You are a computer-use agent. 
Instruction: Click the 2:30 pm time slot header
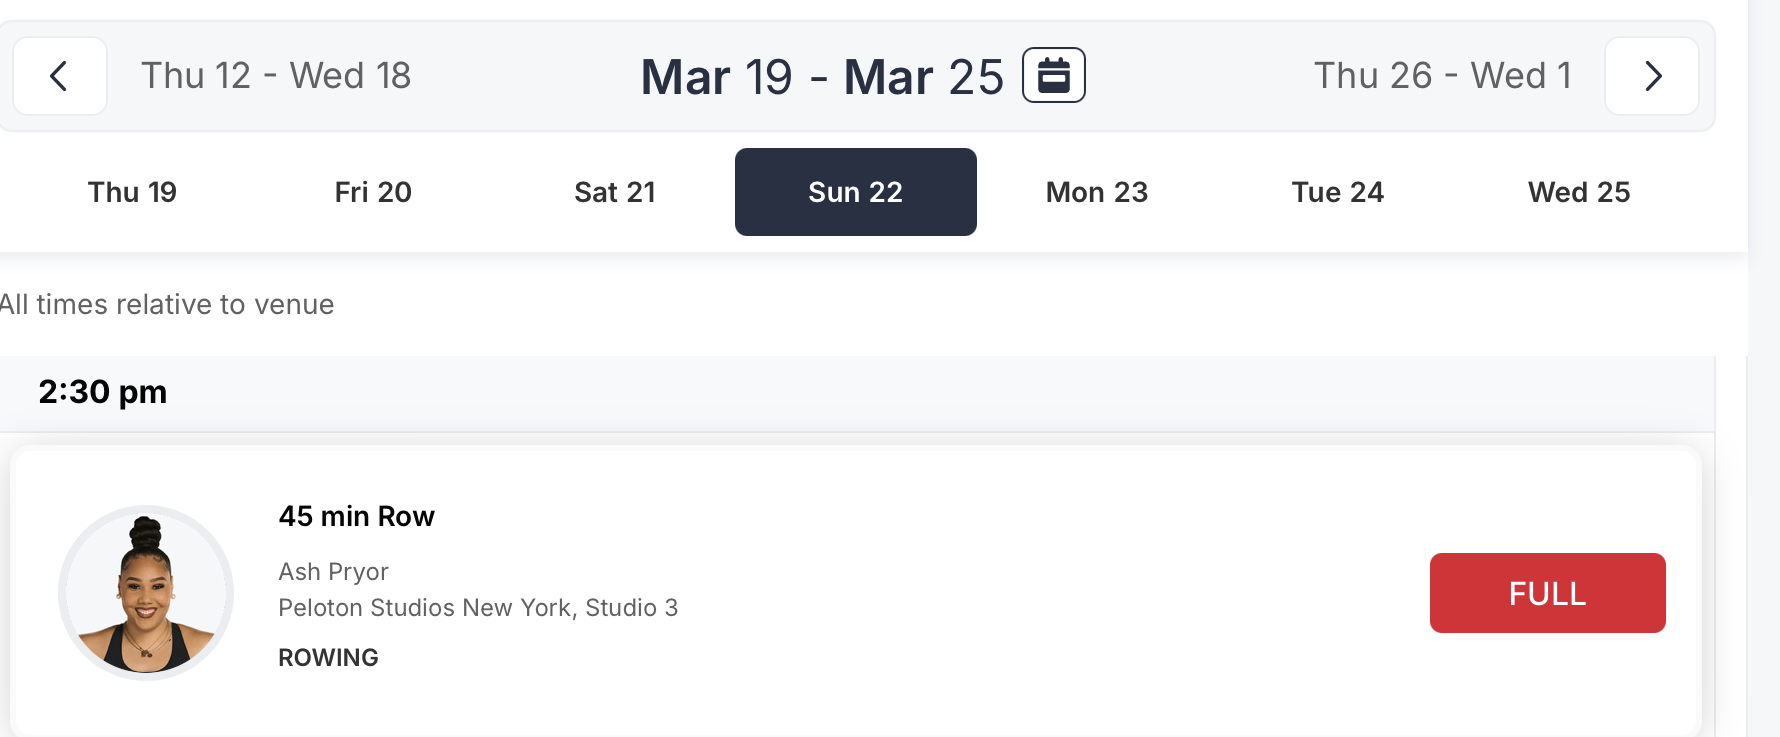coord(103,392)
